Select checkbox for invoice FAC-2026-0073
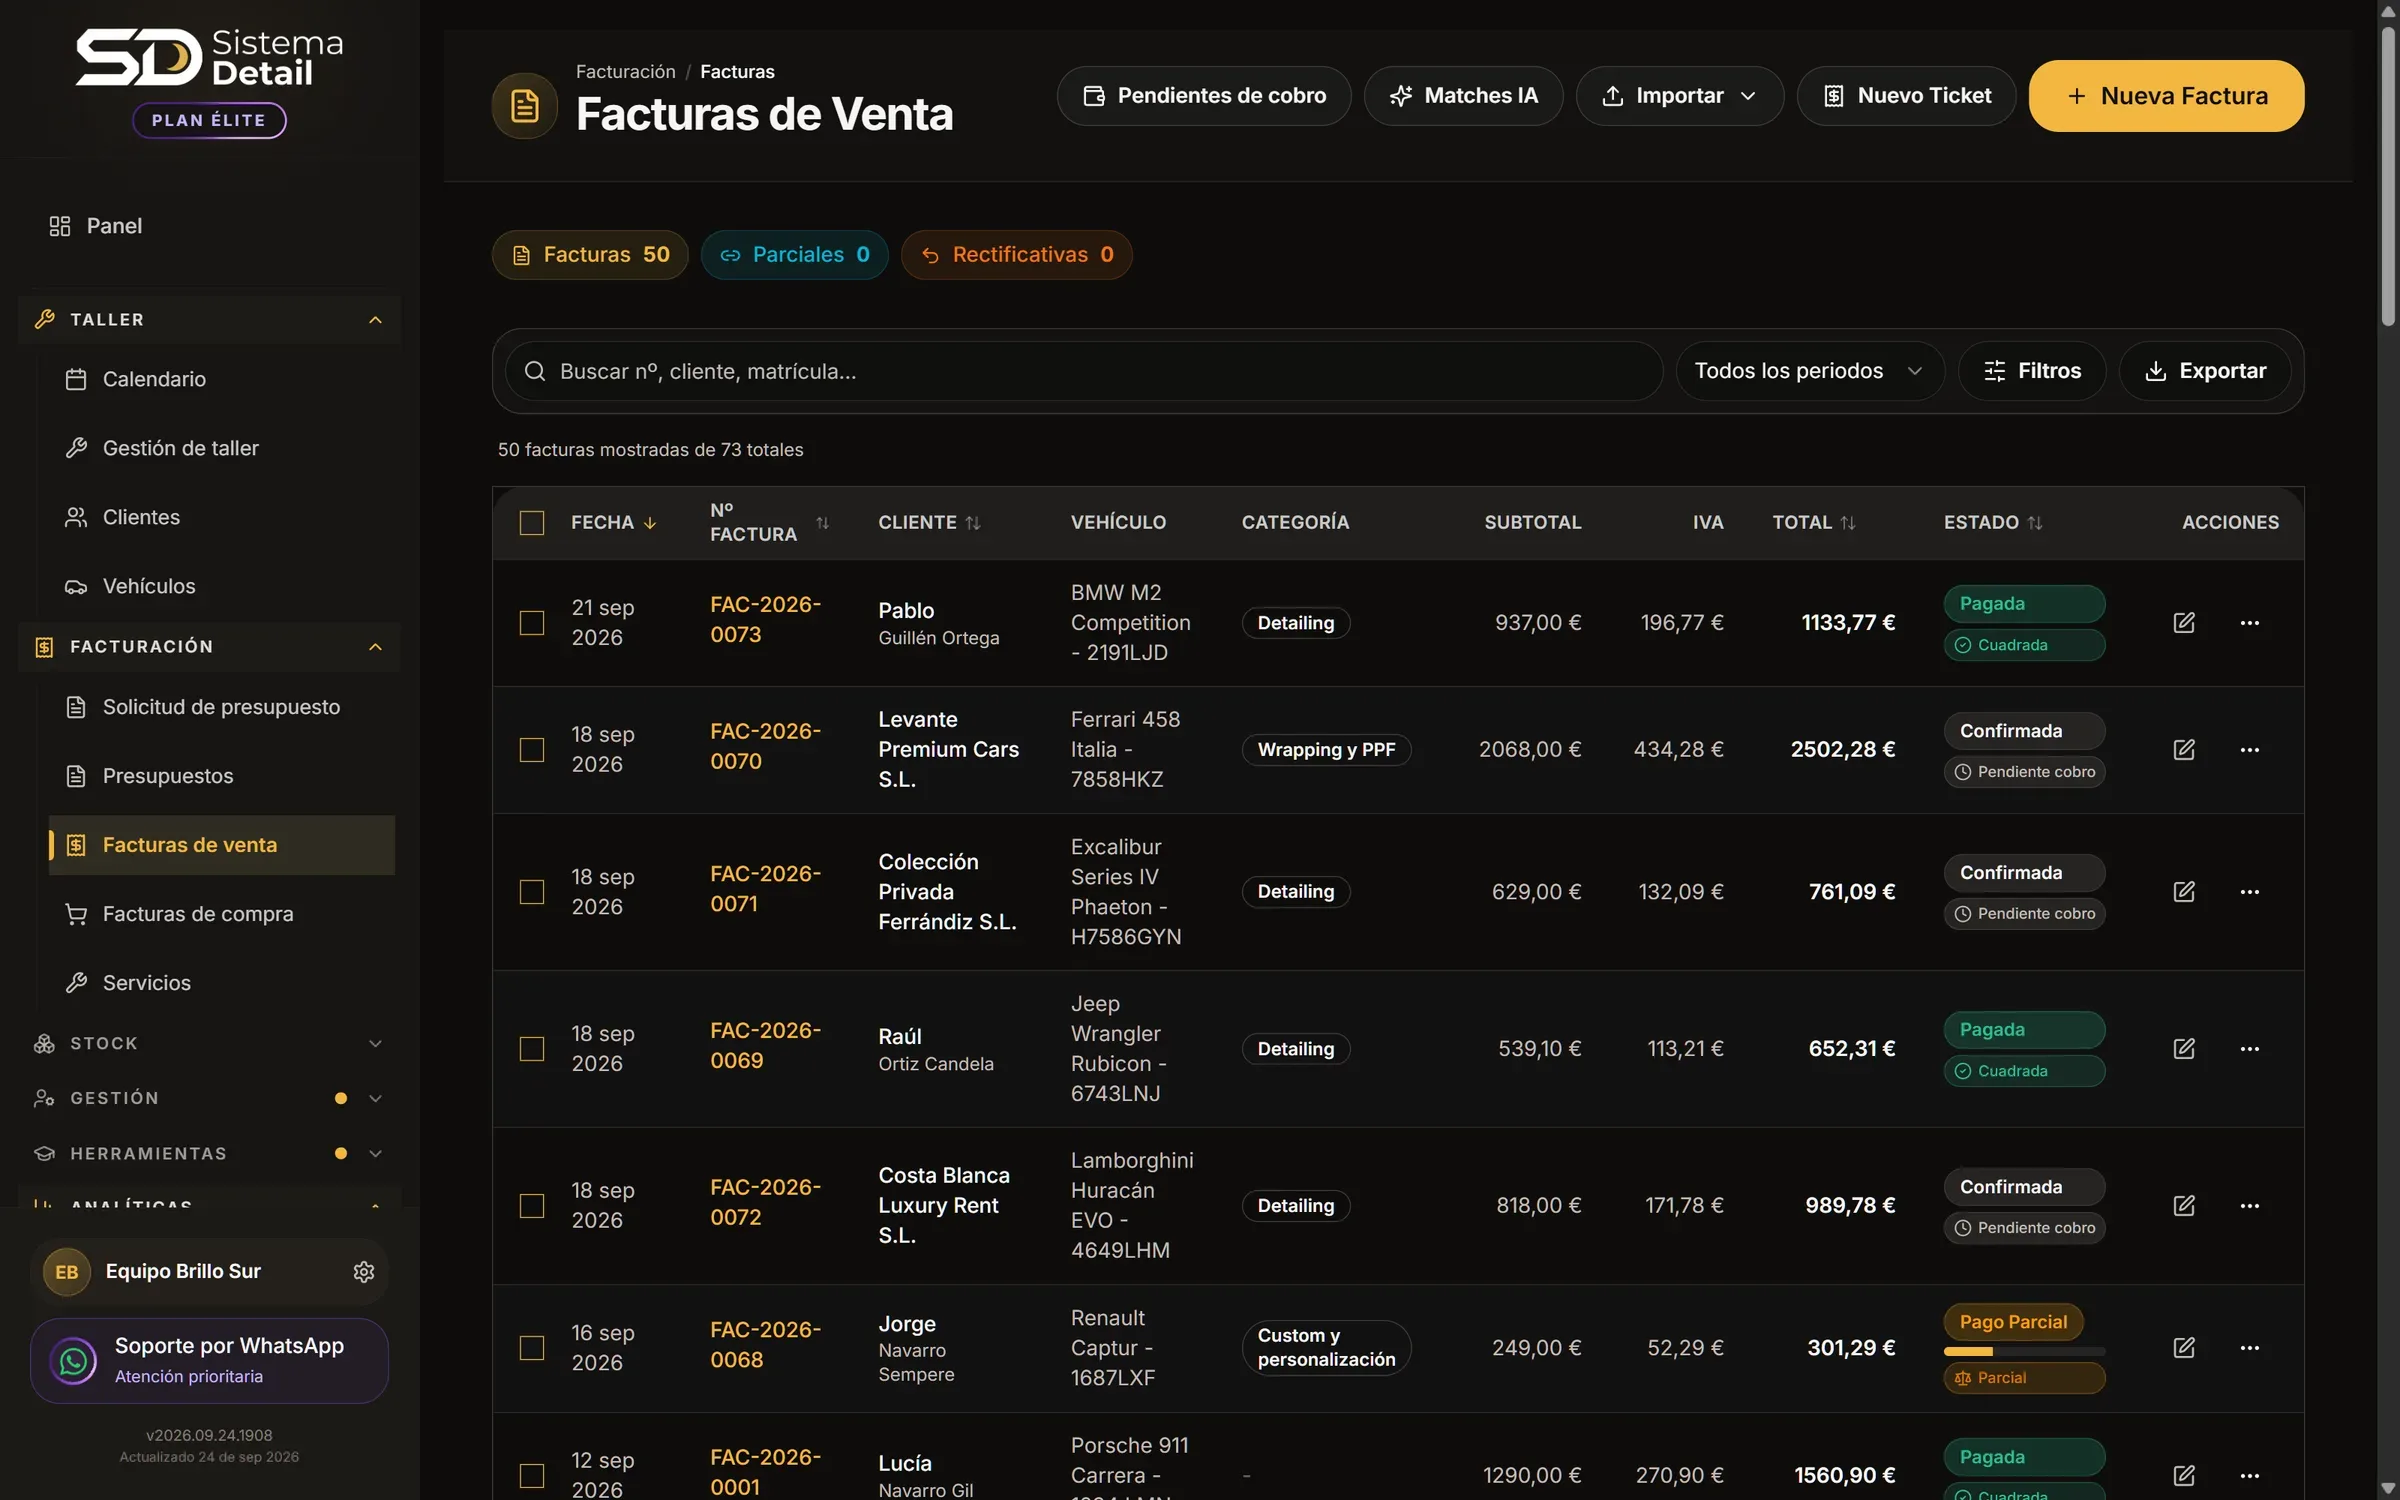This screenshot has height=1500, width=2400. [532, 622]
